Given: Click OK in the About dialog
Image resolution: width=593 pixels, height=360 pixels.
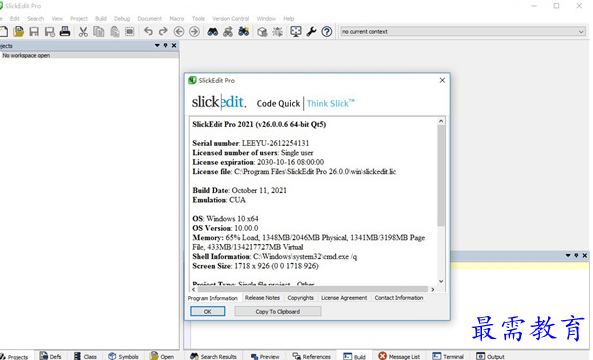Looking at the screenshot, I should pos(208,312).
